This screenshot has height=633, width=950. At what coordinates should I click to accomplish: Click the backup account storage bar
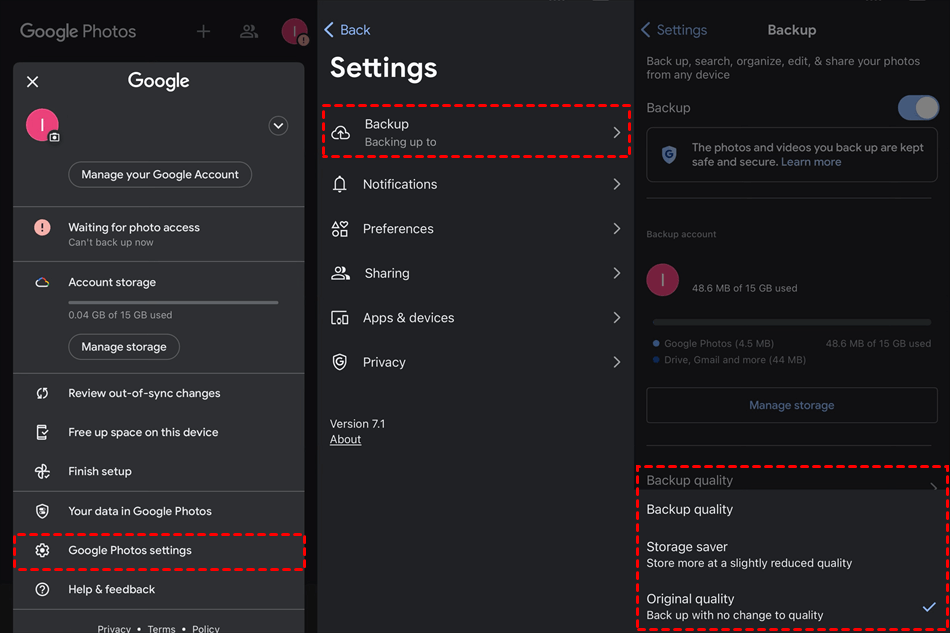tap(792, 322)
